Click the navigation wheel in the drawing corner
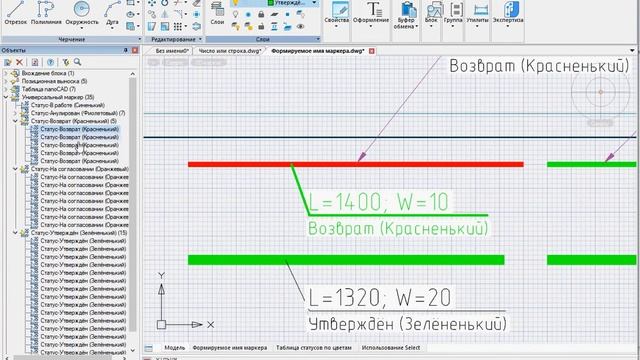Image resolution: width=640 pixels, height=360 pixels. tap(600, 92)
